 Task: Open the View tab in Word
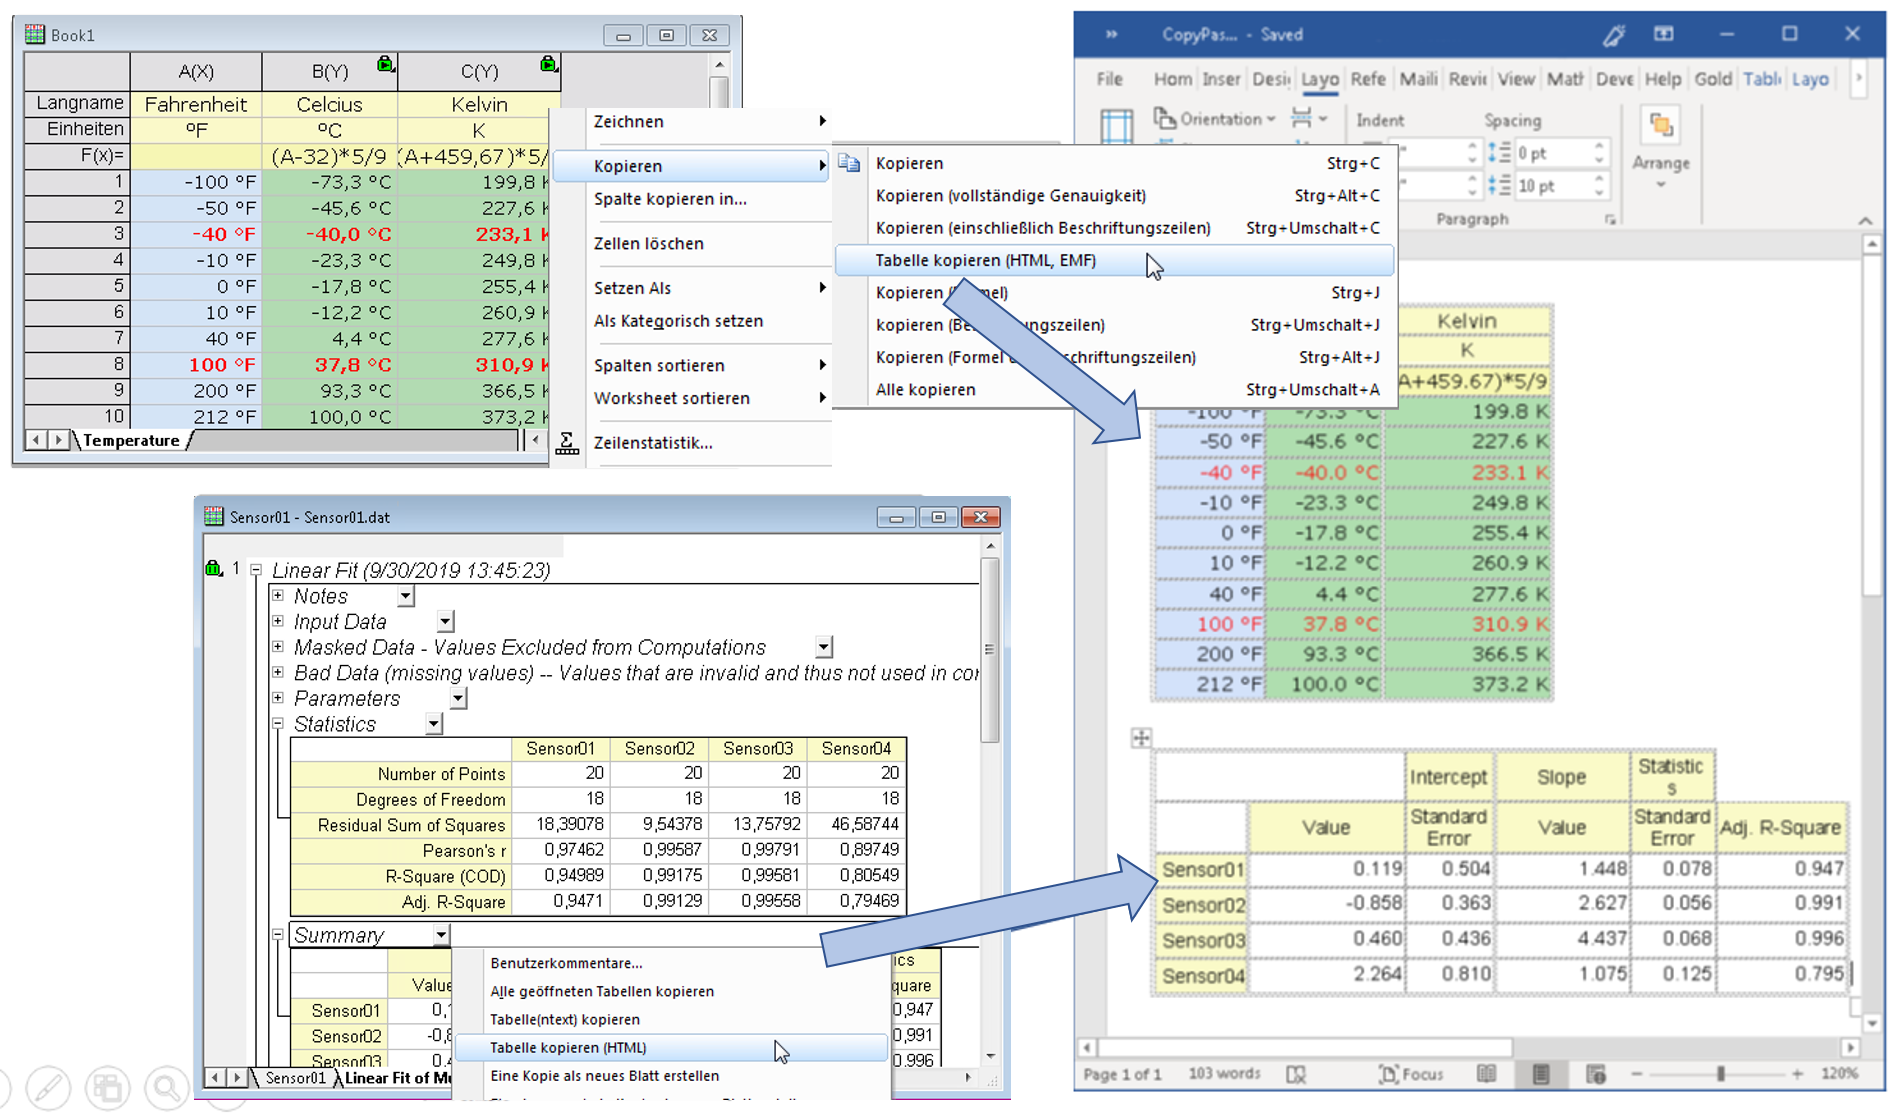tap(1515, 79)
